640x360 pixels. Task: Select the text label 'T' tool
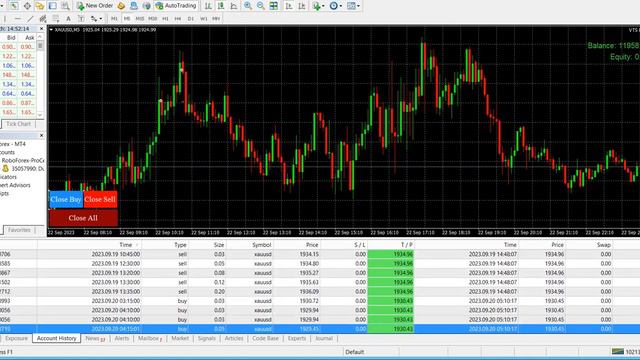tap(81, 18)
